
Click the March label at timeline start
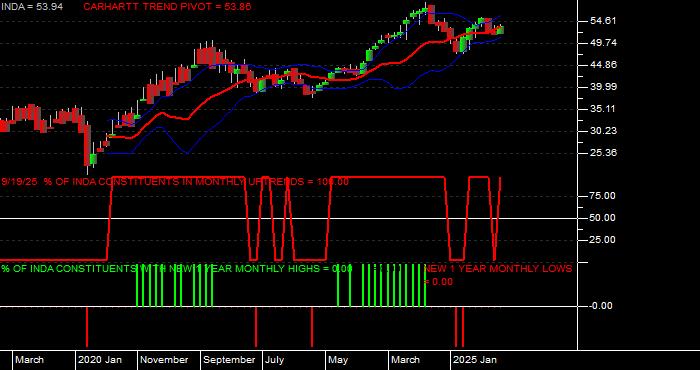pyautogui.click(x=30, y=360)
